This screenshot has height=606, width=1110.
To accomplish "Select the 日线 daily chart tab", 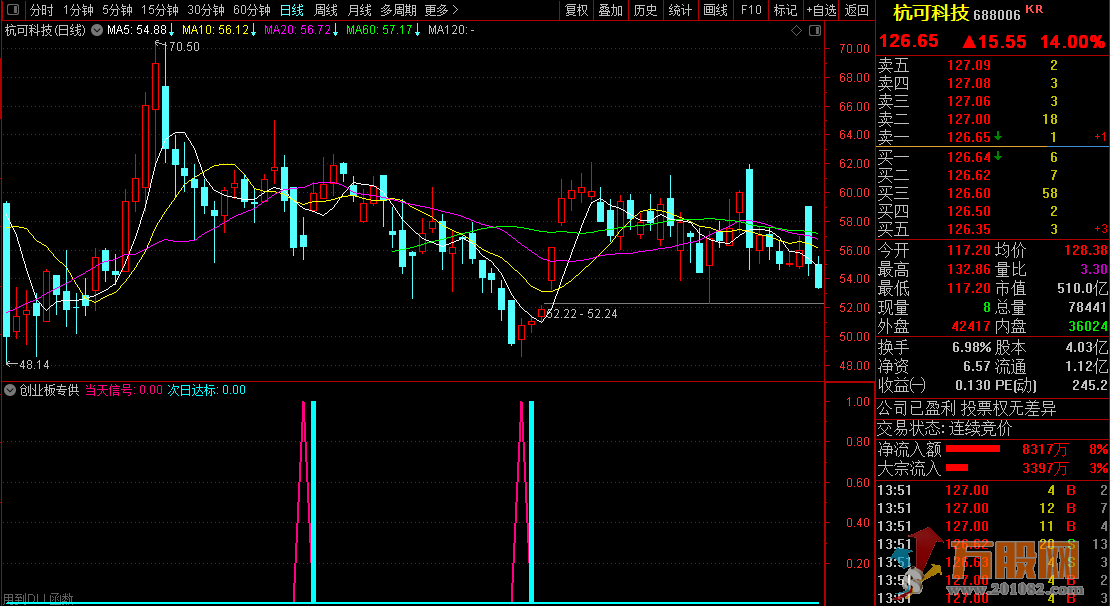I will (x=292, y=10).
